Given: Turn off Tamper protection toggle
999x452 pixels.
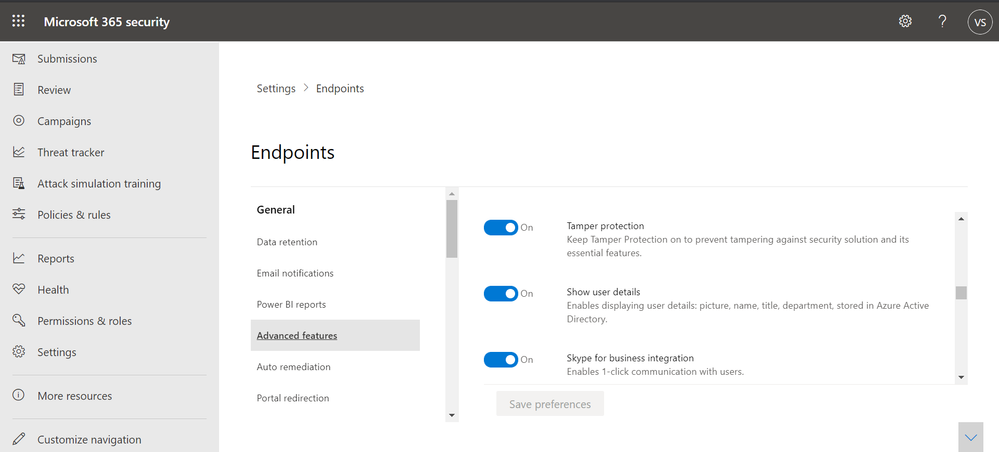Looking at the screenshot, I should [501, 228].
